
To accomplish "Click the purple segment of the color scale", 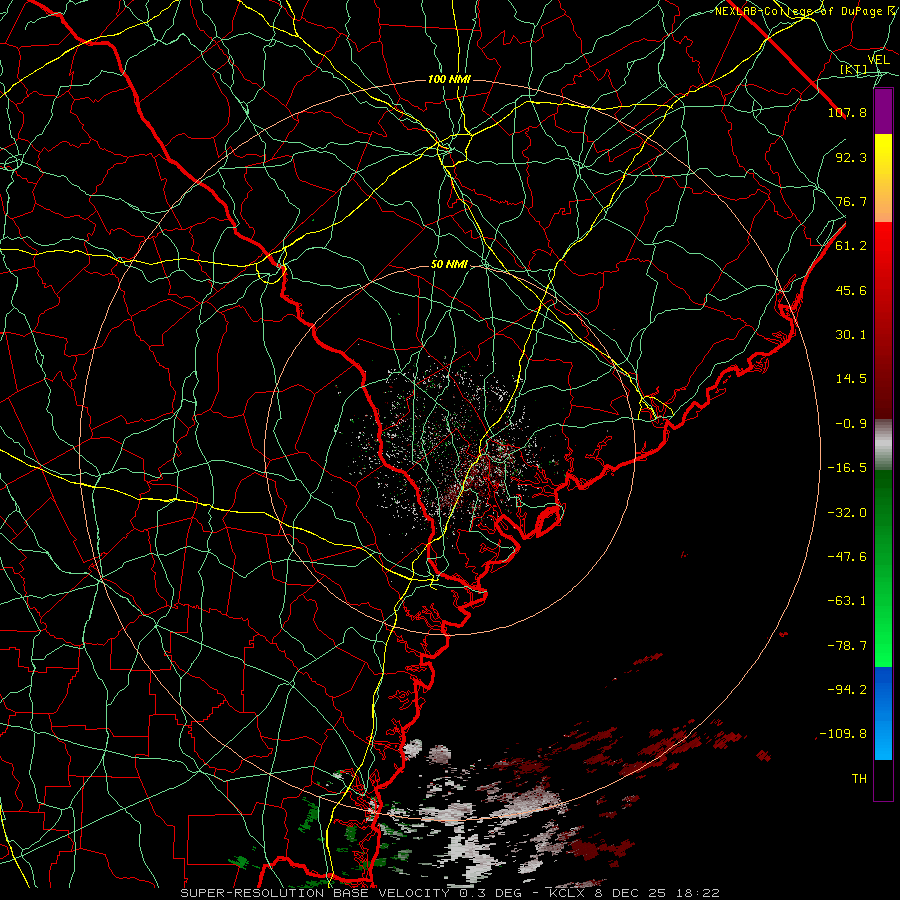I will [883, 112].
